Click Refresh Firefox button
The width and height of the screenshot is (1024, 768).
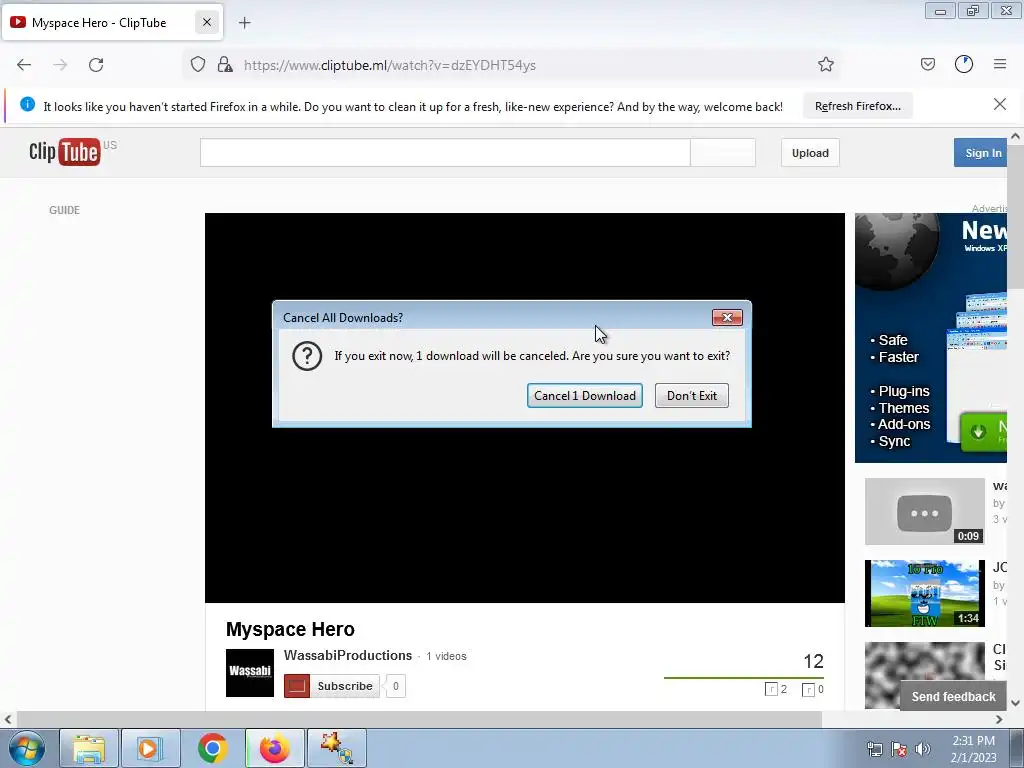coord(857,106)
